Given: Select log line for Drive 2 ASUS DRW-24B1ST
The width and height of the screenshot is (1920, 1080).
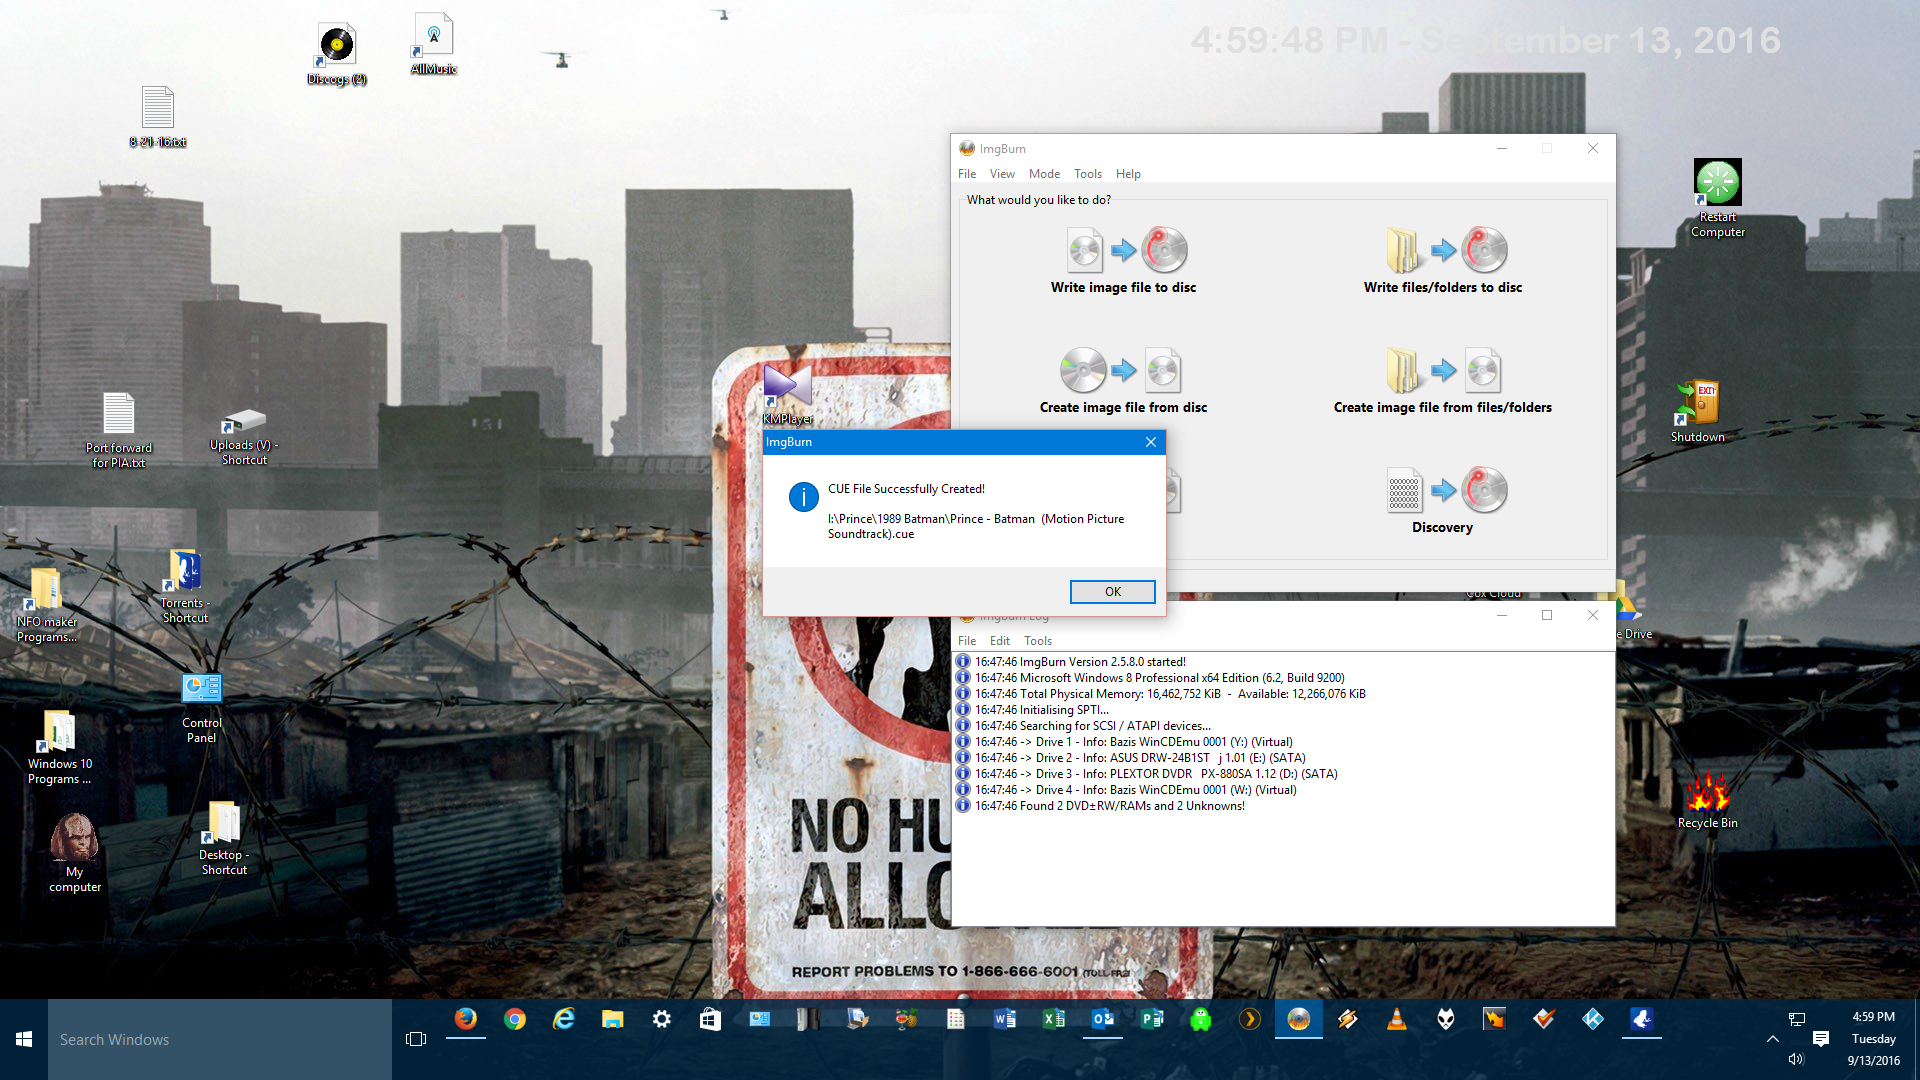Looking at the screenshot, I should (1140, 758).
